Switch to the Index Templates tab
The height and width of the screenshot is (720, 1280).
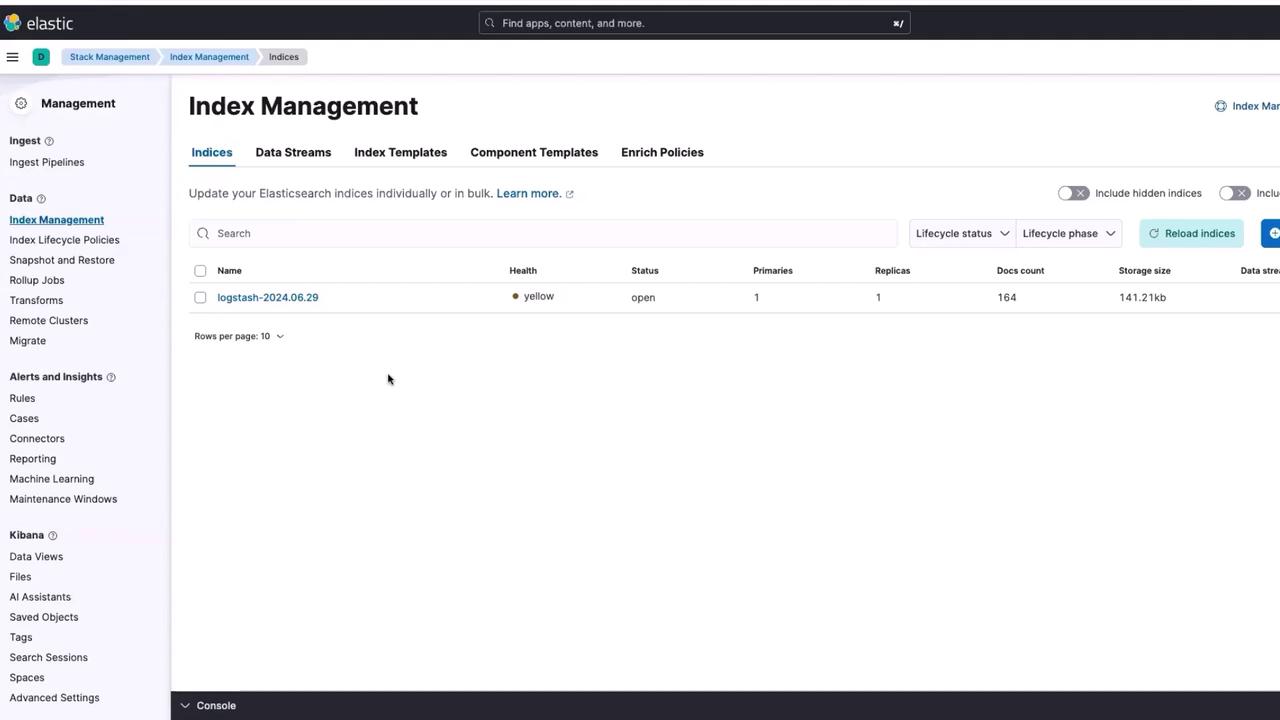pyautogui.click(x=400, y=153)
